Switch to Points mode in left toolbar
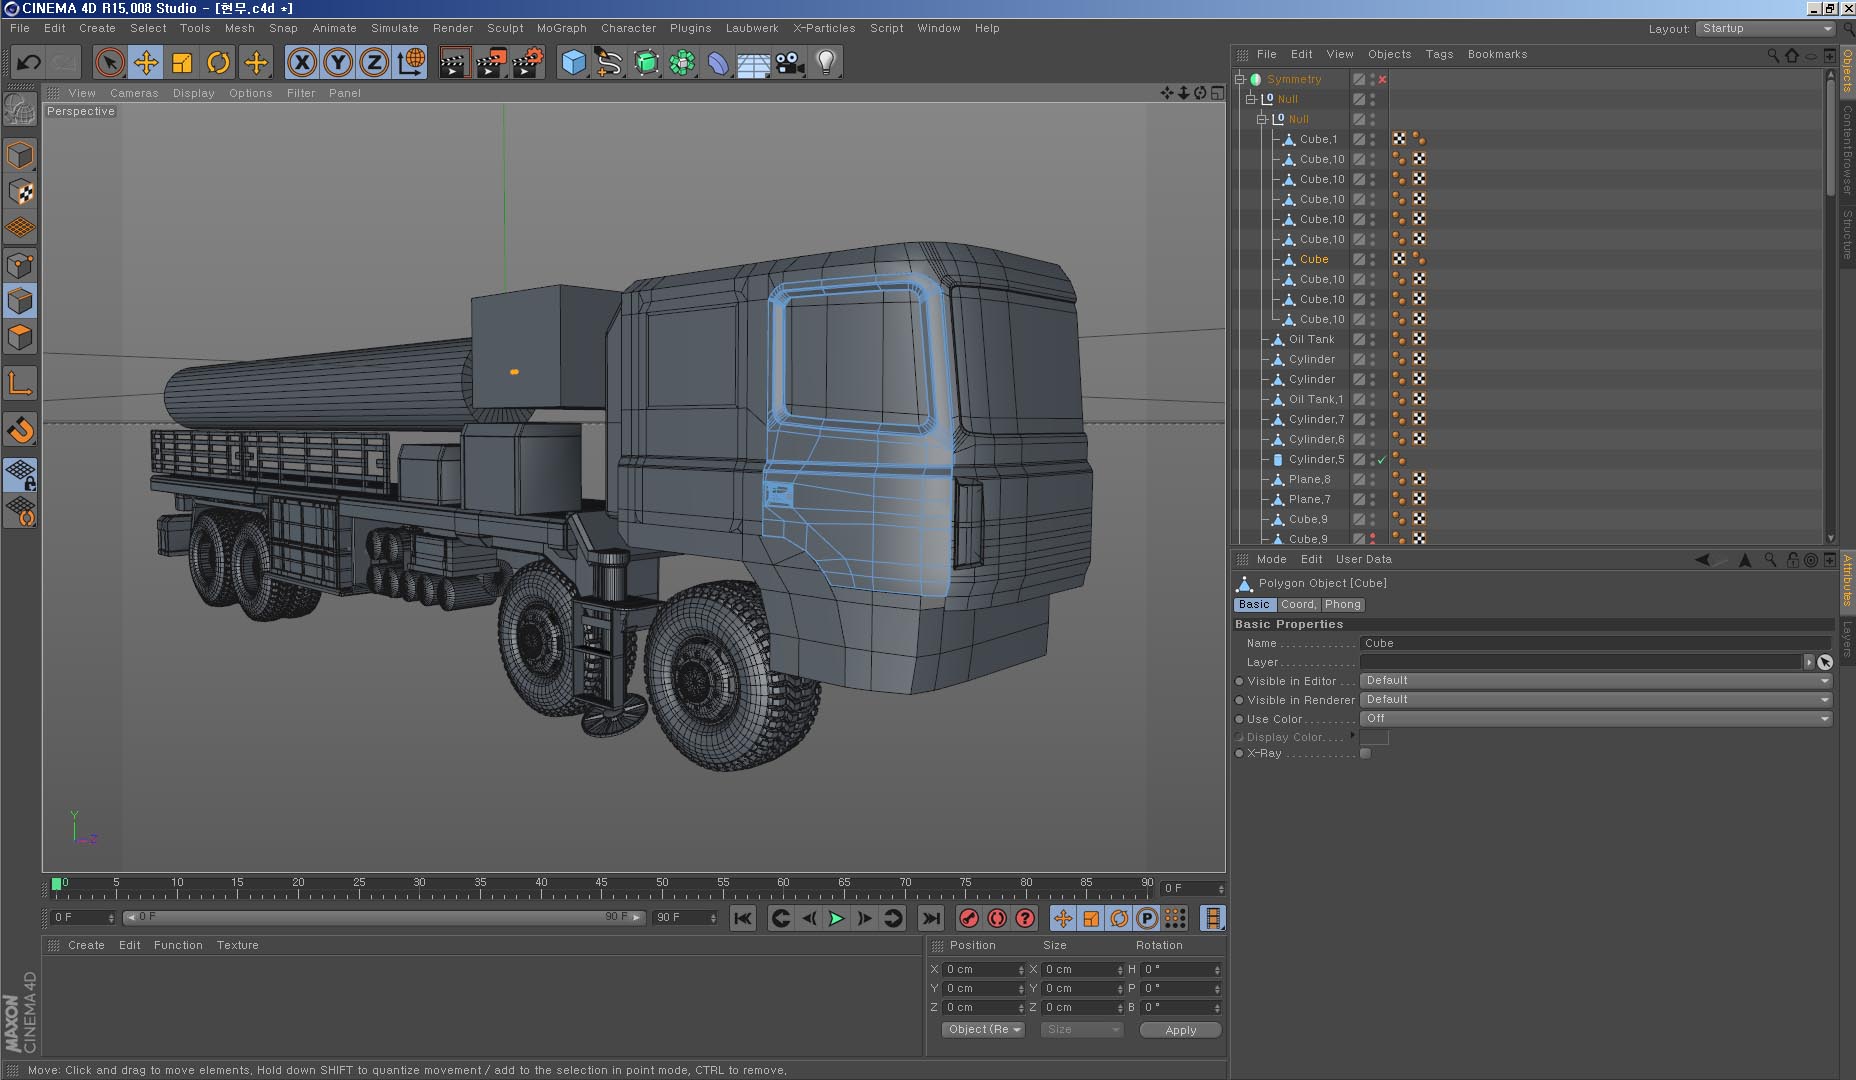The image size is (1856, 1080). [x=20, y=265]
